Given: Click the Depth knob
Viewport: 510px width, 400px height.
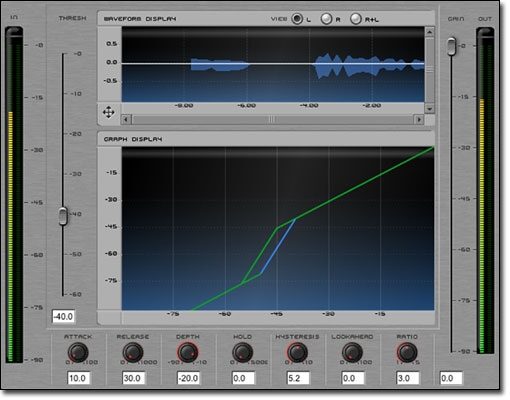Looking at the screenshot, I should [x=188, y=353].
